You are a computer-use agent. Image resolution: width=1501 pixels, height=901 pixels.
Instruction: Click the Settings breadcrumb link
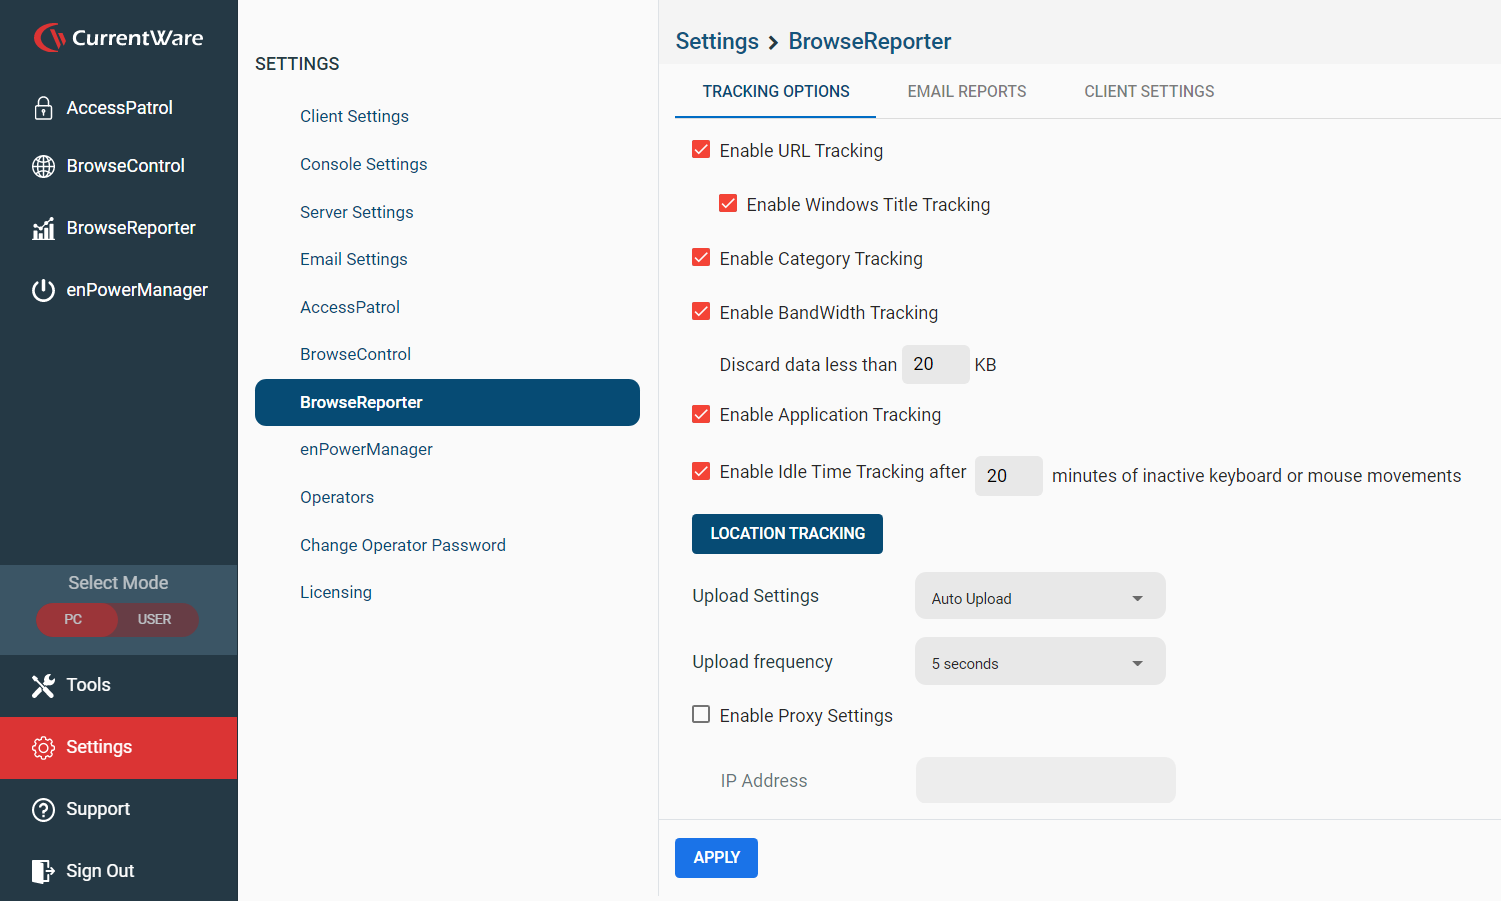(x=717, y=41)
